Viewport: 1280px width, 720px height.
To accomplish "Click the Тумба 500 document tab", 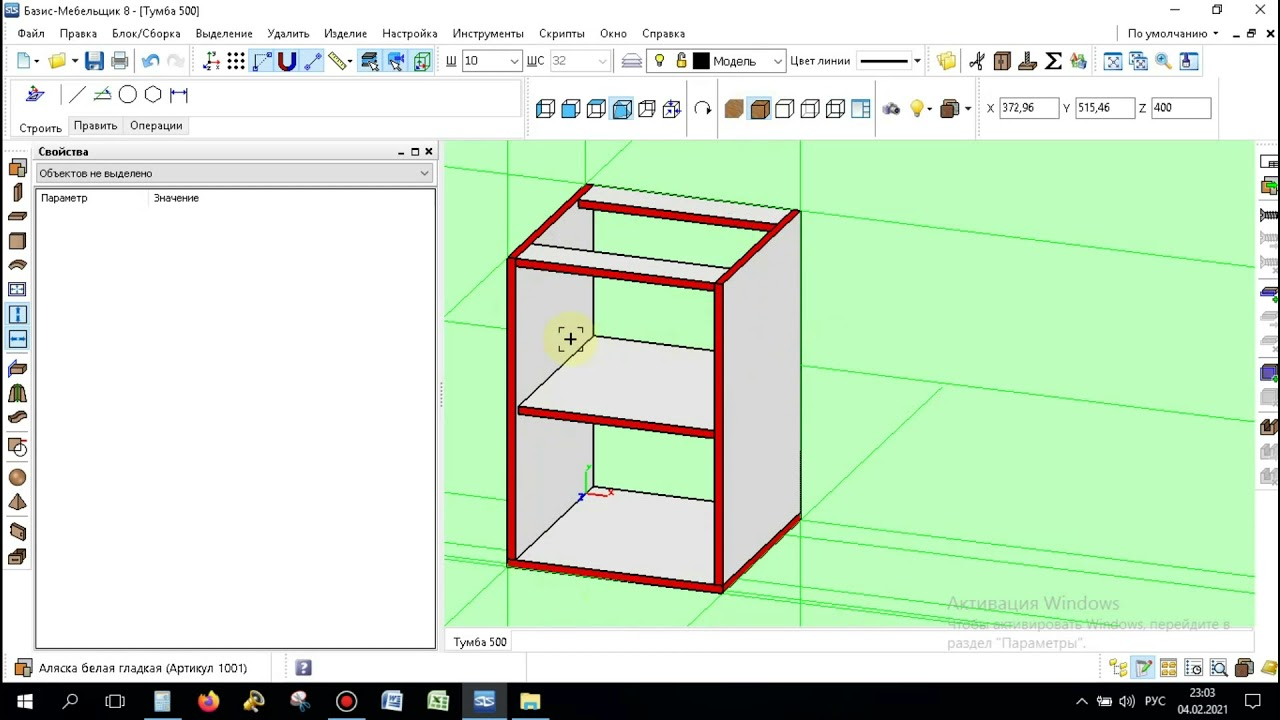I will tap(480, 642).
